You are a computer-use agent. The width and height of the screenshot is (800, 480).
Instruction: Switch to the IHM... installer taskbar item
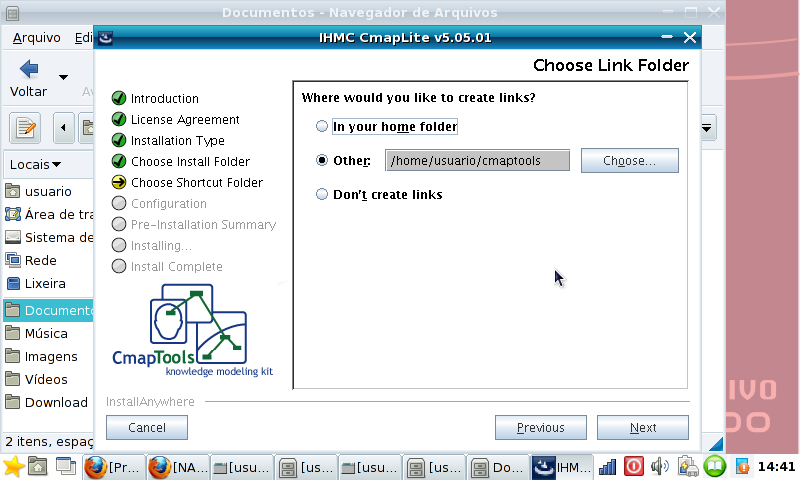[562, 467]
